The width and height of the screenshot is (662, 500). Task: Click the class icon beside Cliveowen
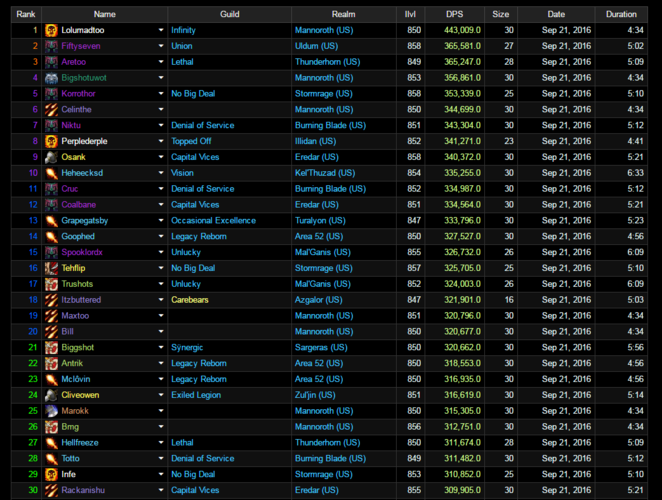point(51,395)
